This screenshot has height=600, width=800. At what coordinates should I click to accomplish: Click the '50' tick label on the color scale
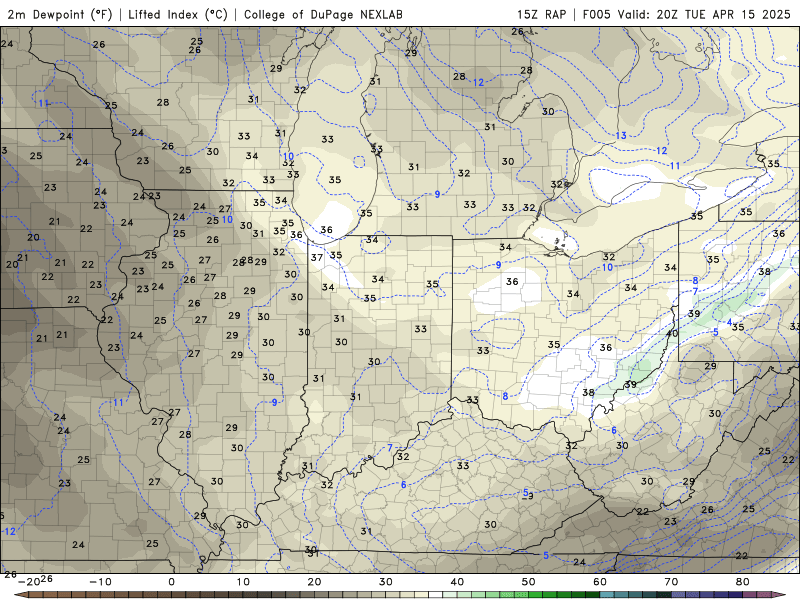point(529,582)
